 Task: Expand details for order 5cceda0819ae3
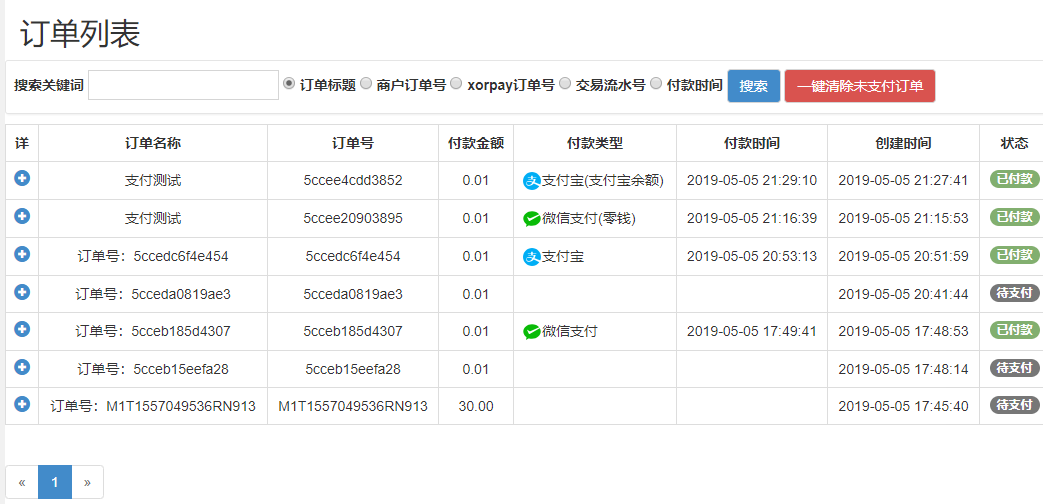point(22,292)
